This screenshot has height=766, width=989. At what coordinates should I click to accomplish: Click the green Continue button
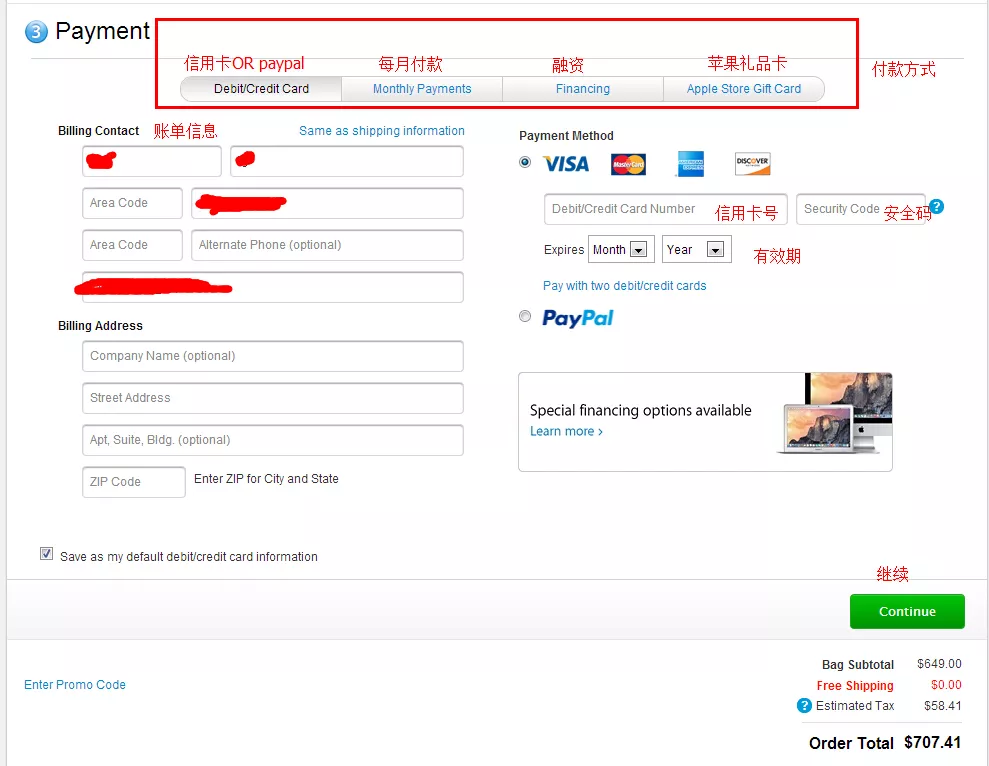click(907, 611)
